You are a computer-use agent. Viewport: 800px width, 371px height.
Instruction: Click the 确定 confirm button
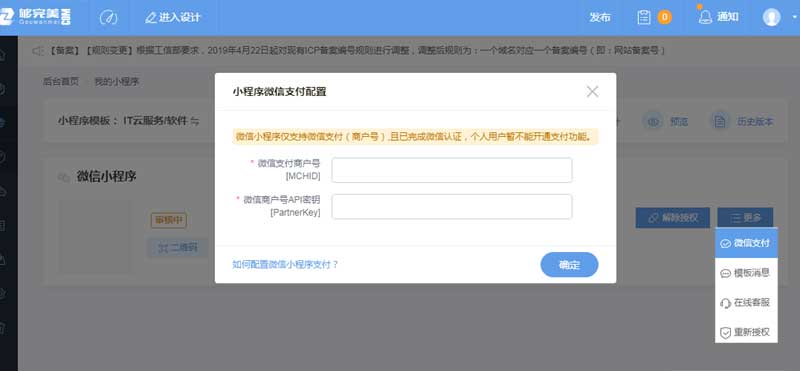coord(569,265)
